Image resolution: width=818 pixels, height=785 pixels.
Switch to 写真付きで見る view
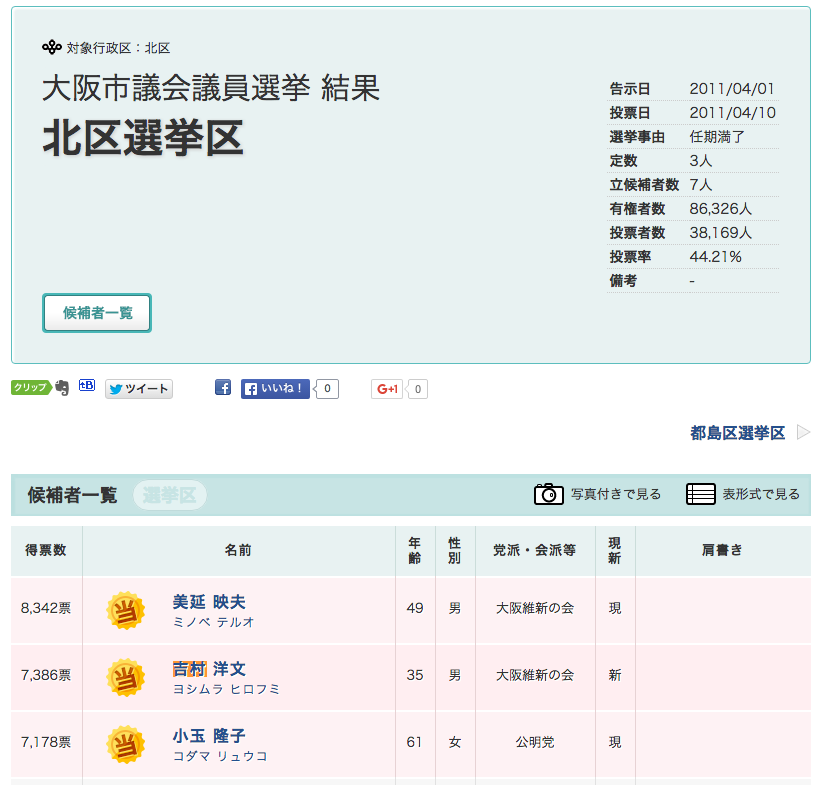pyautogui.click(x=615, y=494)
